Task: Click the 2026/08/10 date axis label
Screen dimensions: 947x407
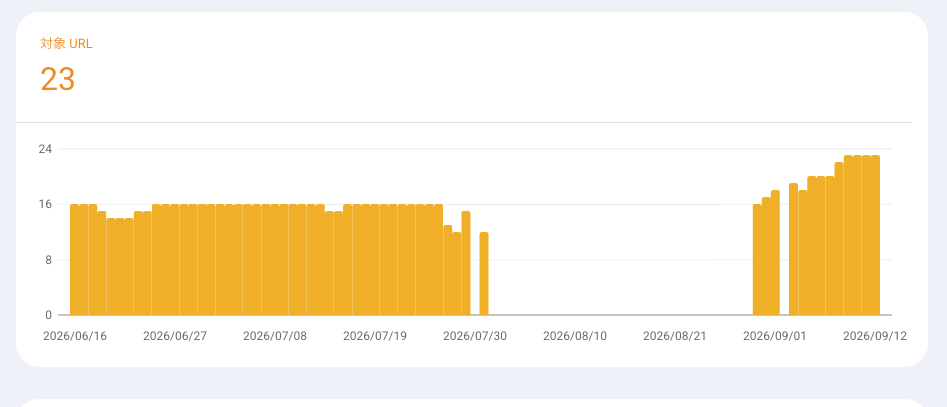Action: point(575,336)
